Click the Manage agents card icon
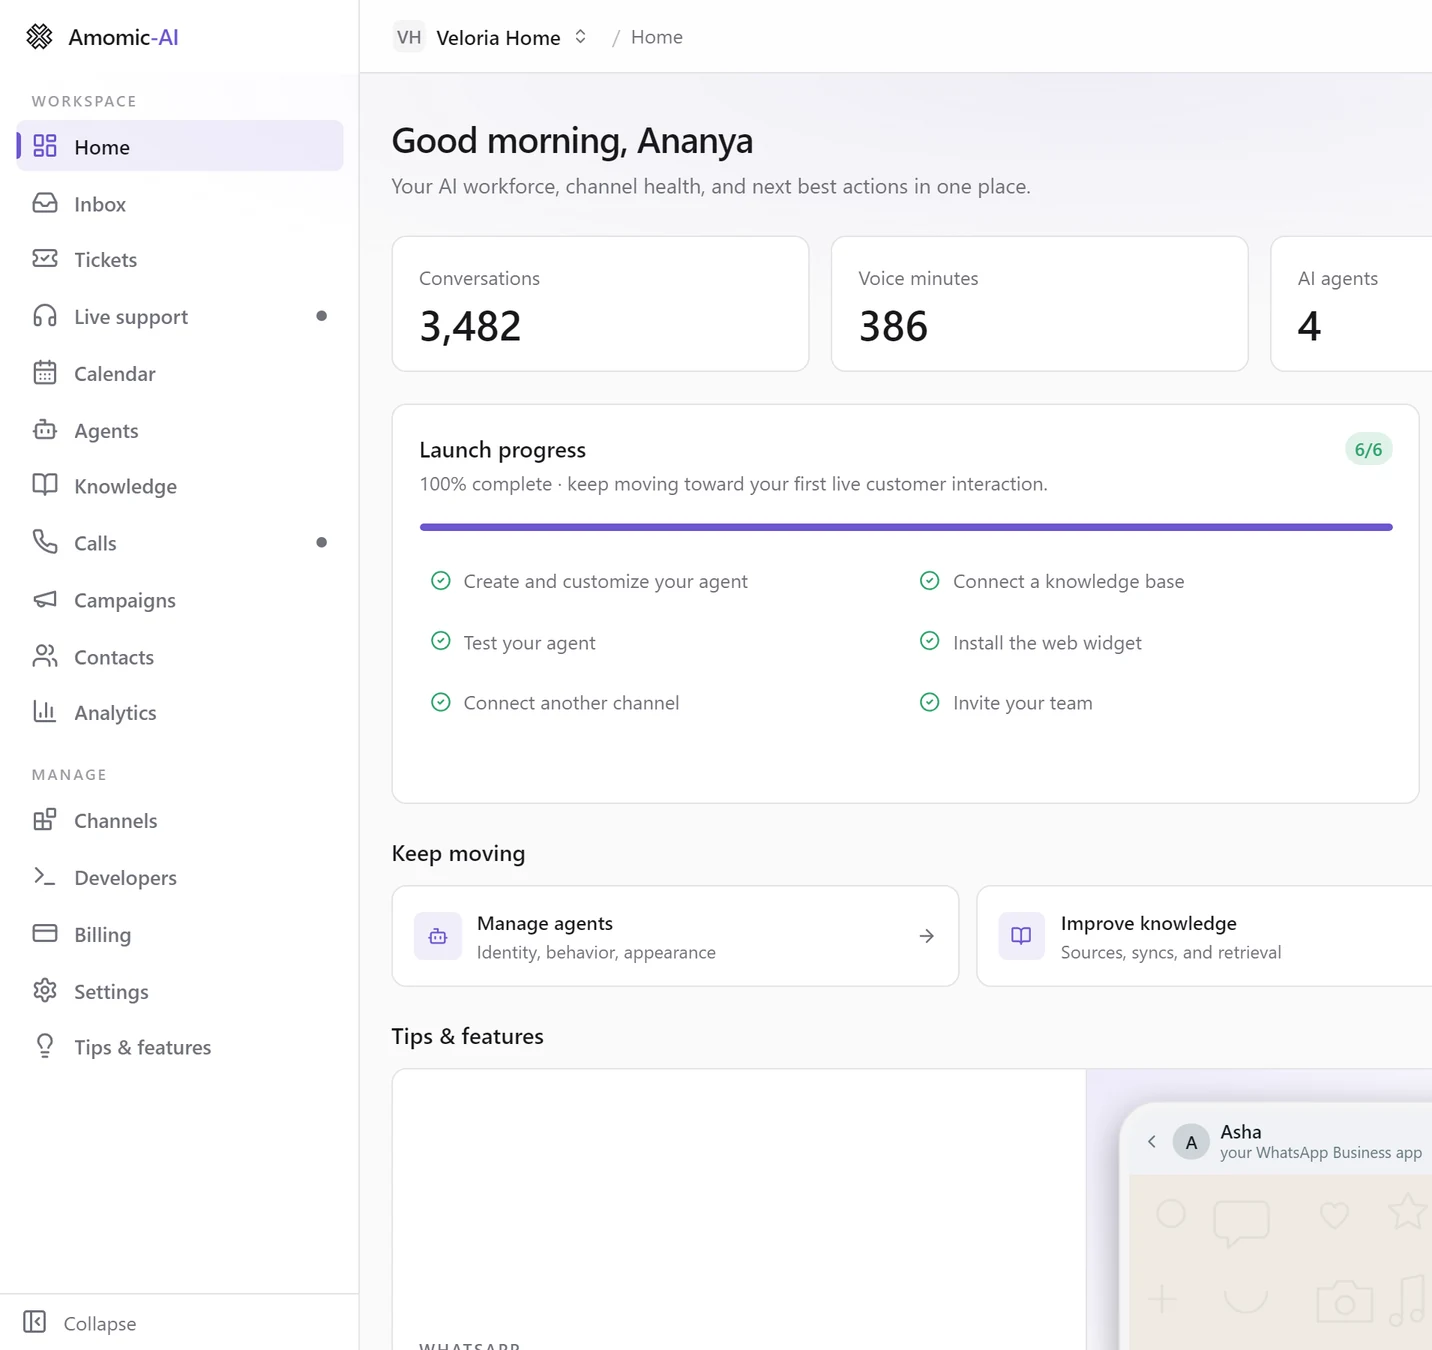Screen dimensions: 1432x1350 pyautogui.click(x=438, y=936)
